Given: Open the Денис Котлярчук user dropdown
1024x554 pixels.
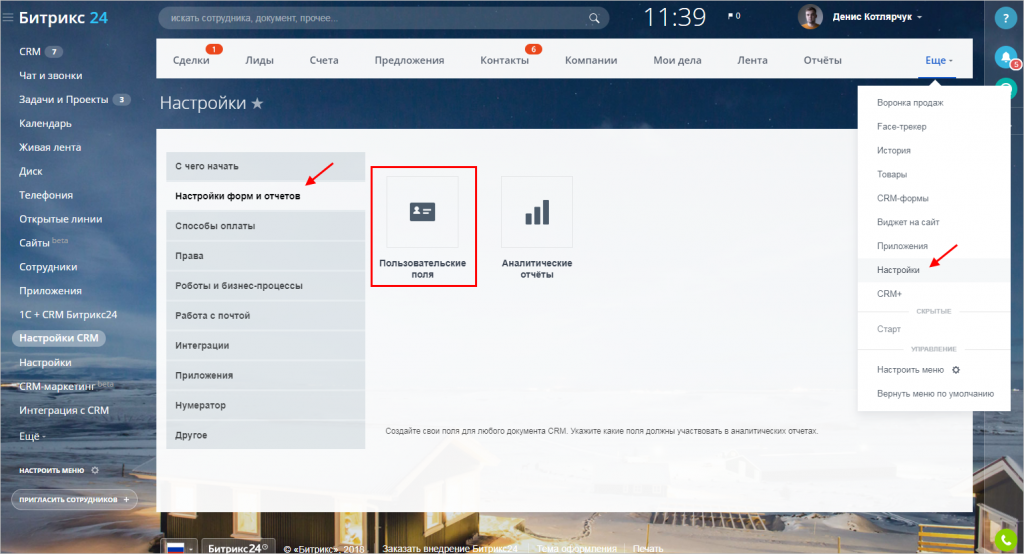Looking at the screenshot, I should click(877, 17).
